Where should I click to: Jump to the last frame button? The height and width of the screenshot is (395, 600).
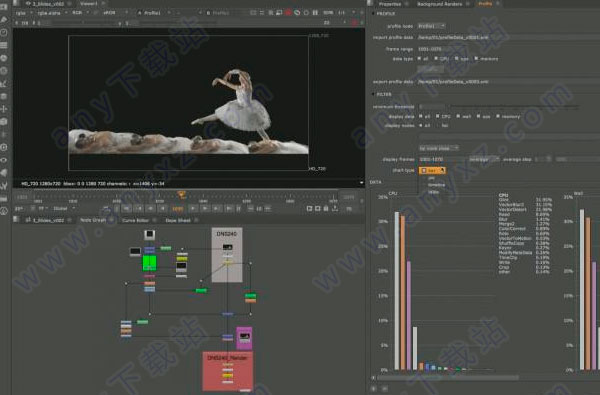click(229, 209)
